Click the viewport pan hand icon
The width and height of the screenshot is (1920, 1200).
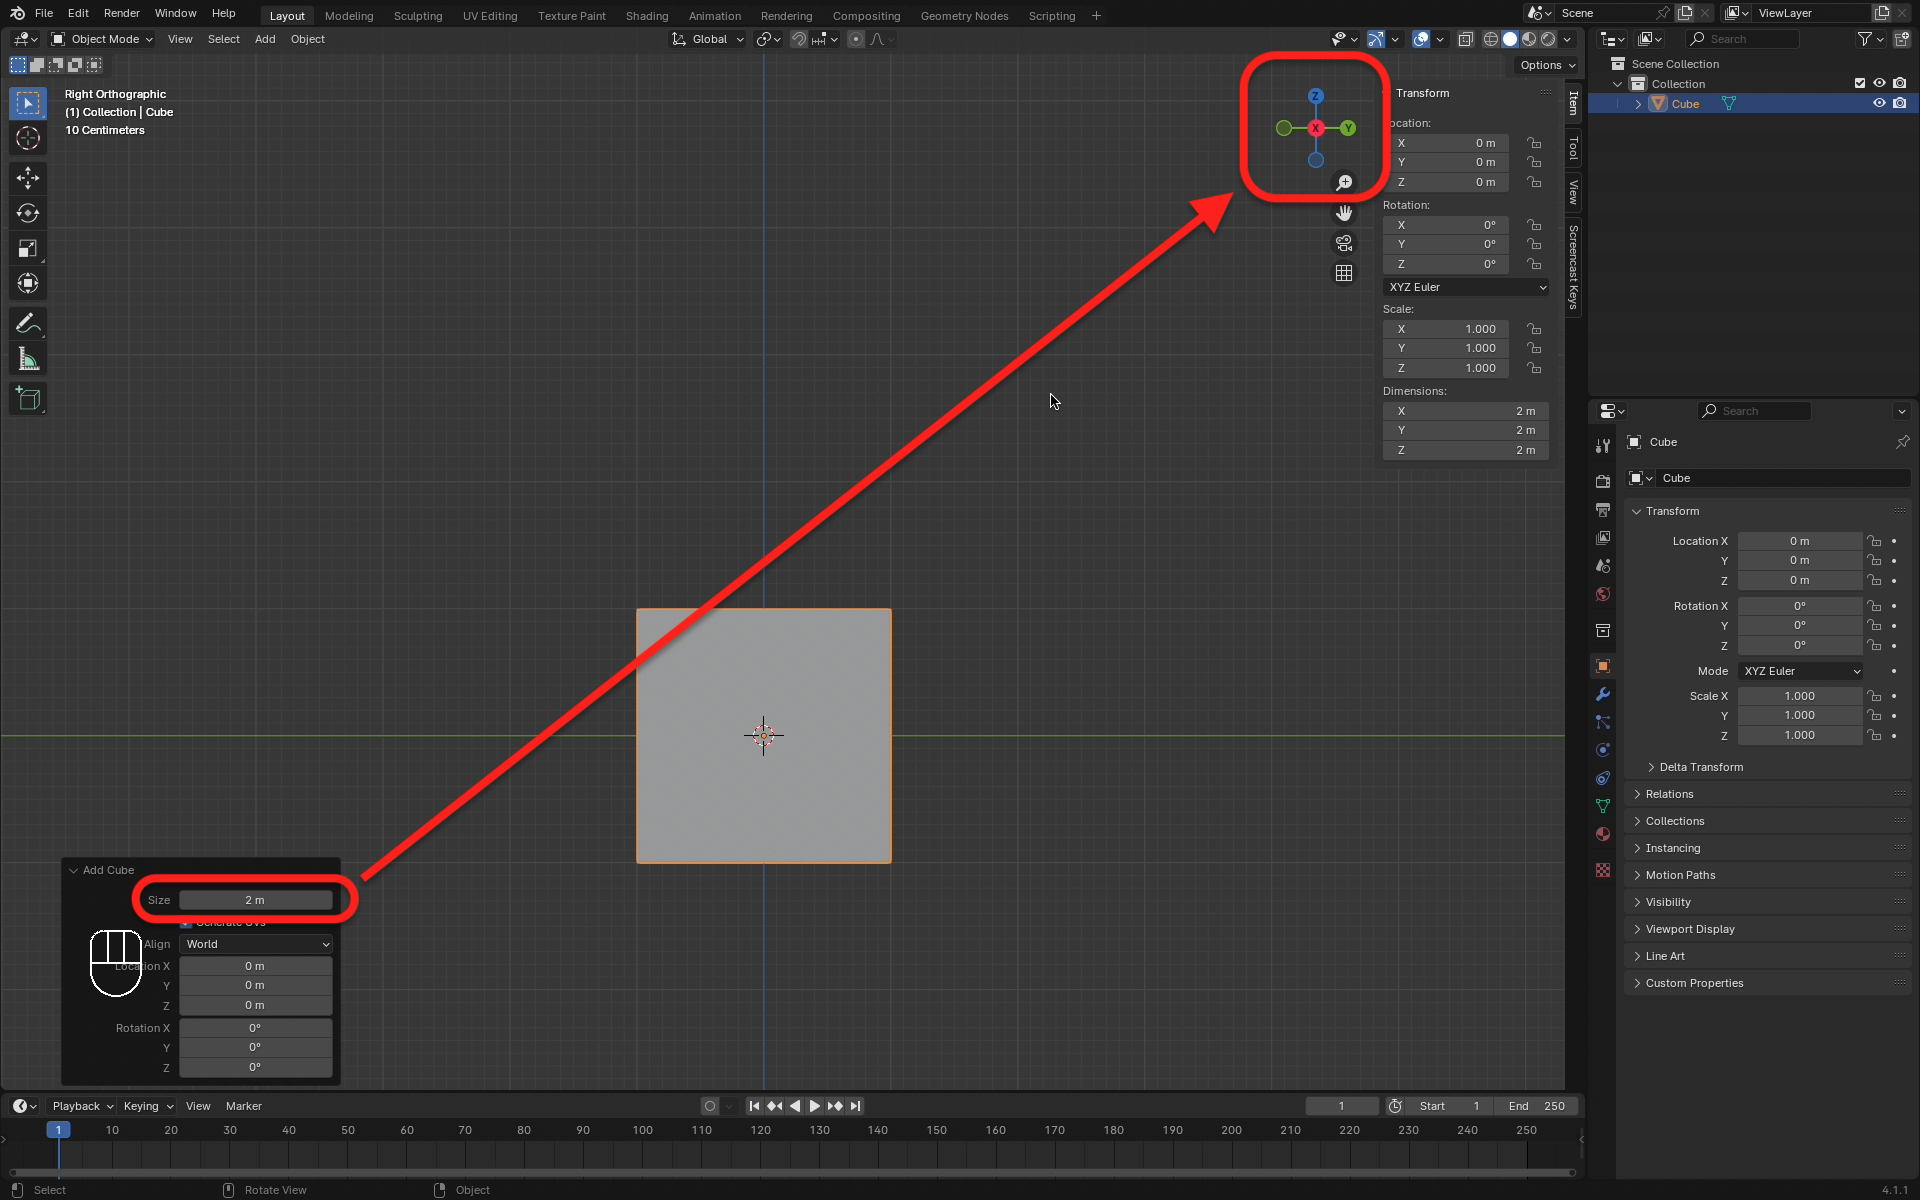coord(1344,213)
